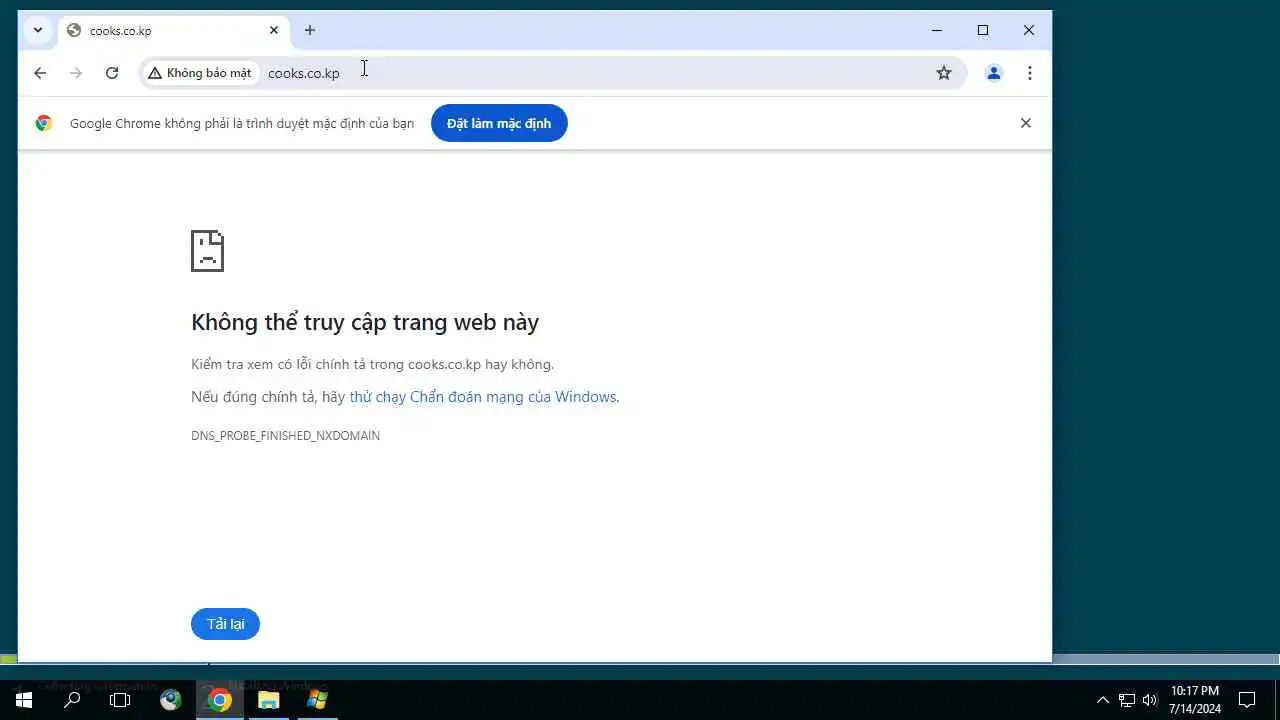Open File Explorer from the taskbar
The image size is (1280, 720).
tap(269, 700)
